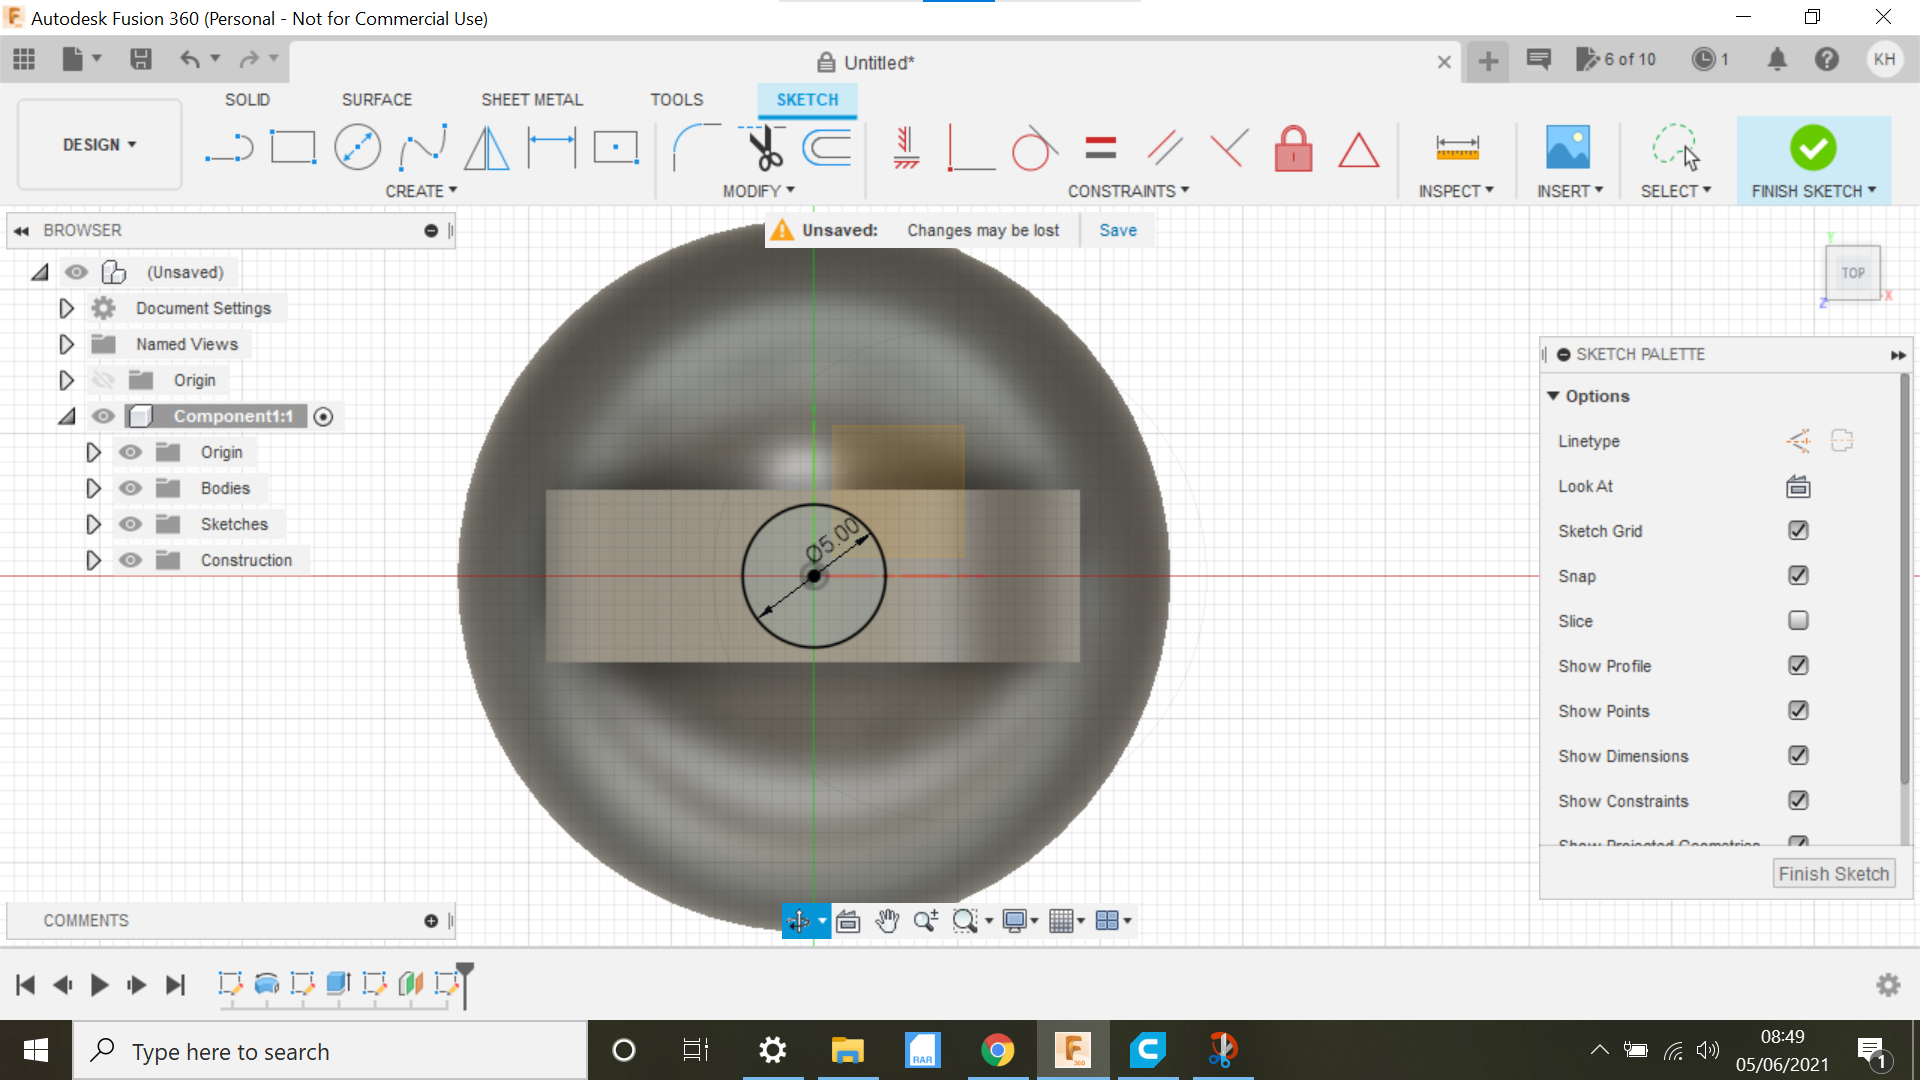The height and width of the screenshot is (1080, 1920).
Task: Click Save in the unsaved changes banner
Action: (x=1117, y=229)
